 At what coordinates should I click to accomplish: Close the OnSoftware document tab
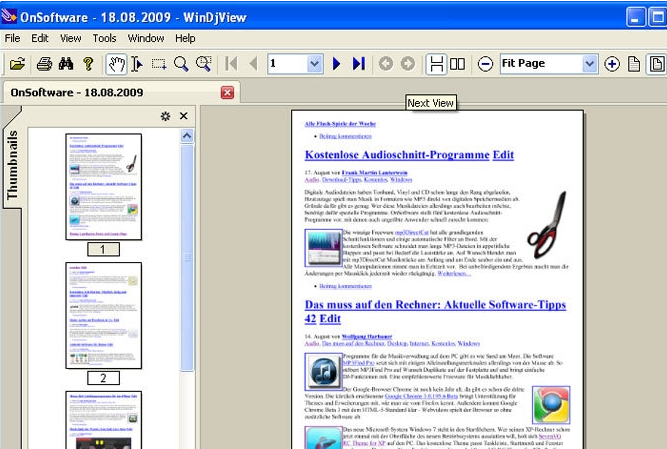coord(228,92)
